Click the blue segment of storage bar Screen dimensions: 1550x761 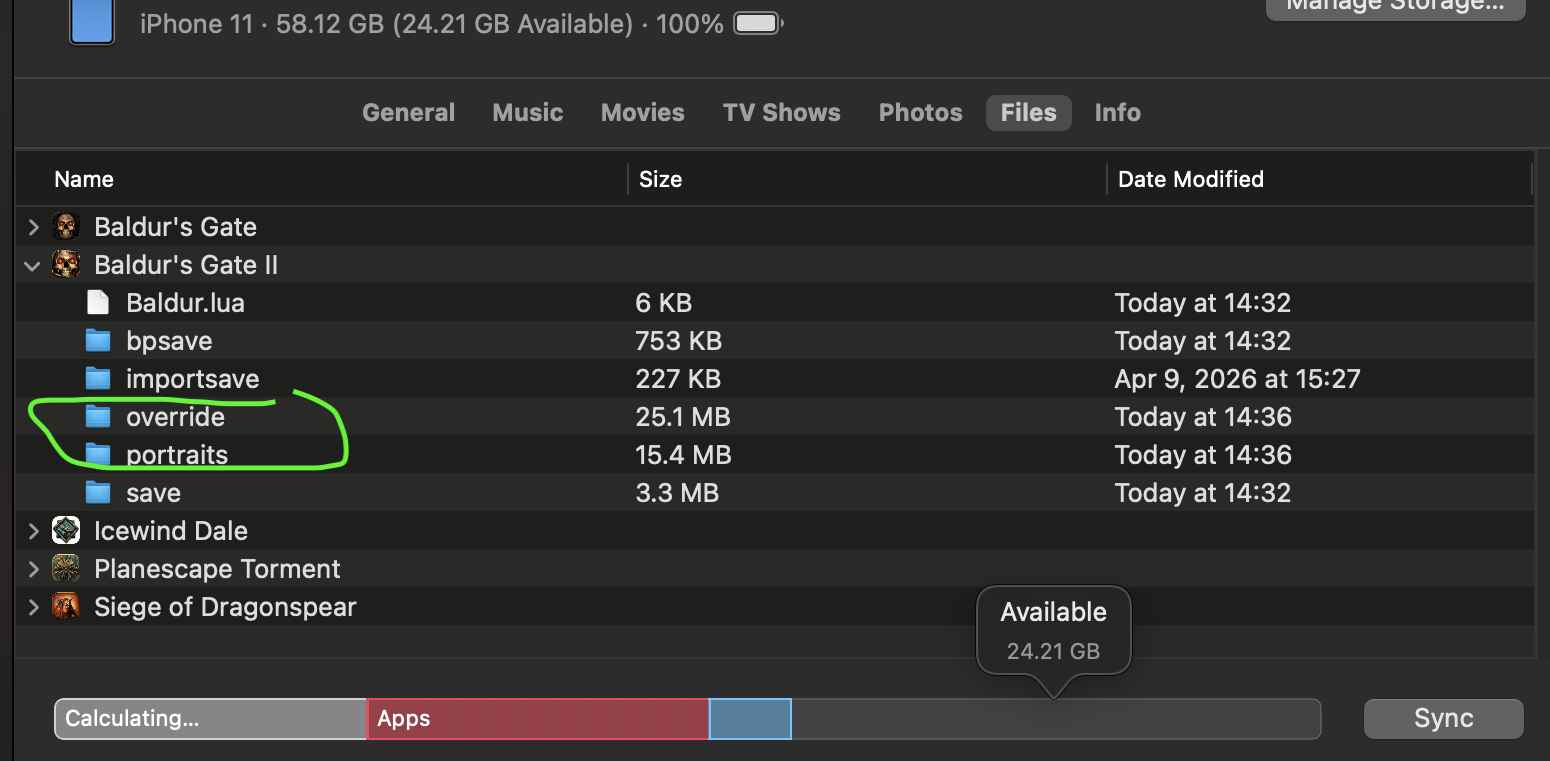point(750,719)
